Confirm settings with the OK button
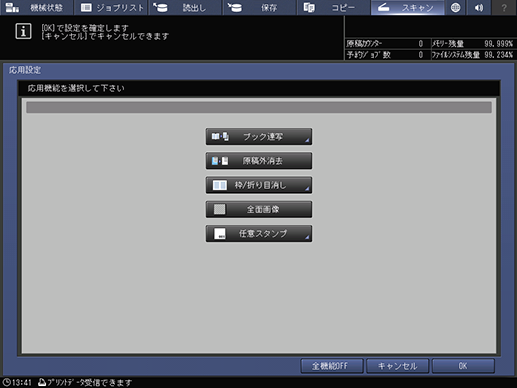Image resolution: width=517 pixels, height=388 pixels. pyautogui.click(x=463, y=366)
